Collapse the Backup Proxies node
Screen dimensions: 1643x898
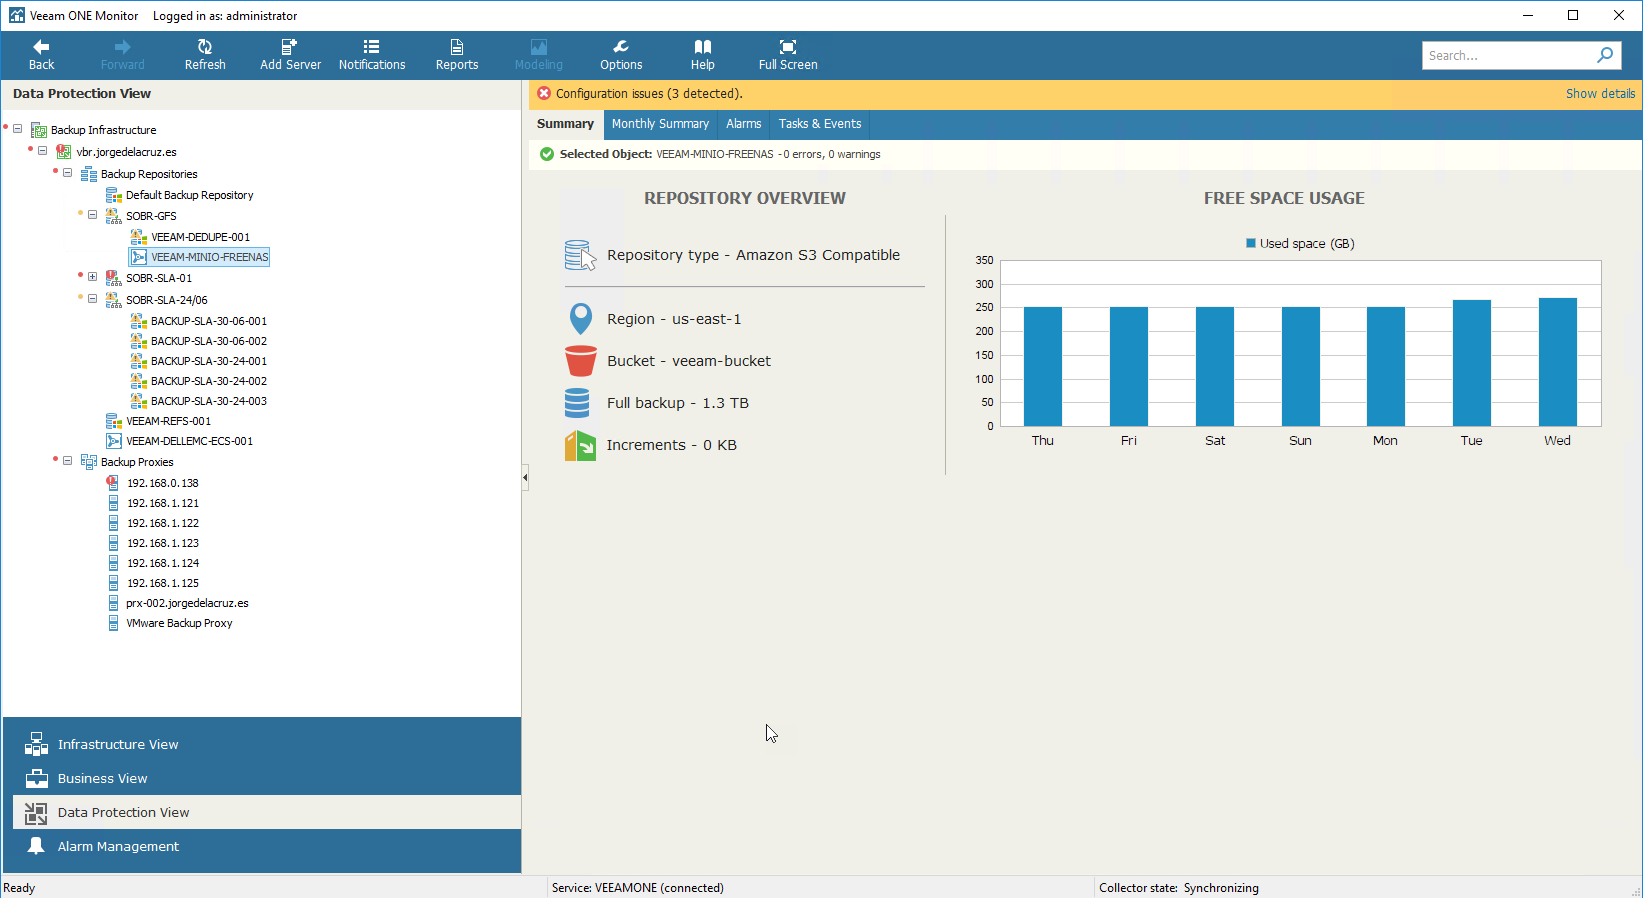coord(68,461)
